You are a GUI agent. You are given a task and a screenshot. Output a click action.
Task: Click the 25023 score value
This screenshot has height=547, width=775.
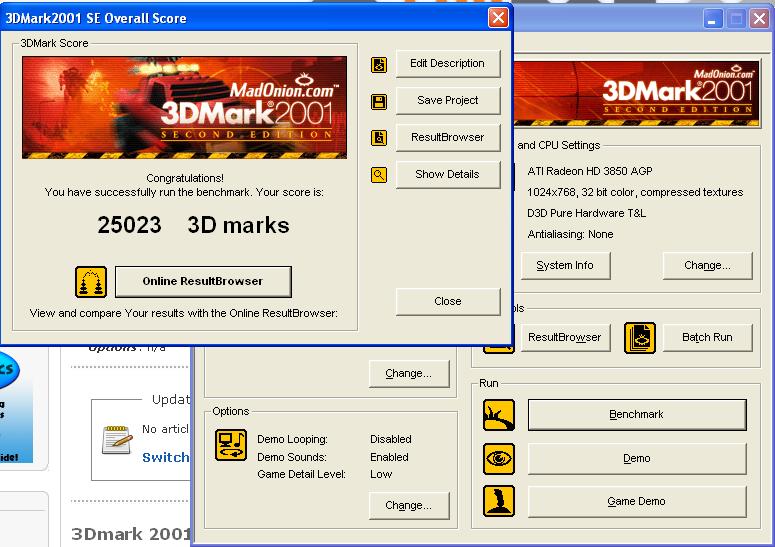pyautogui.click(x=129, y=225)
